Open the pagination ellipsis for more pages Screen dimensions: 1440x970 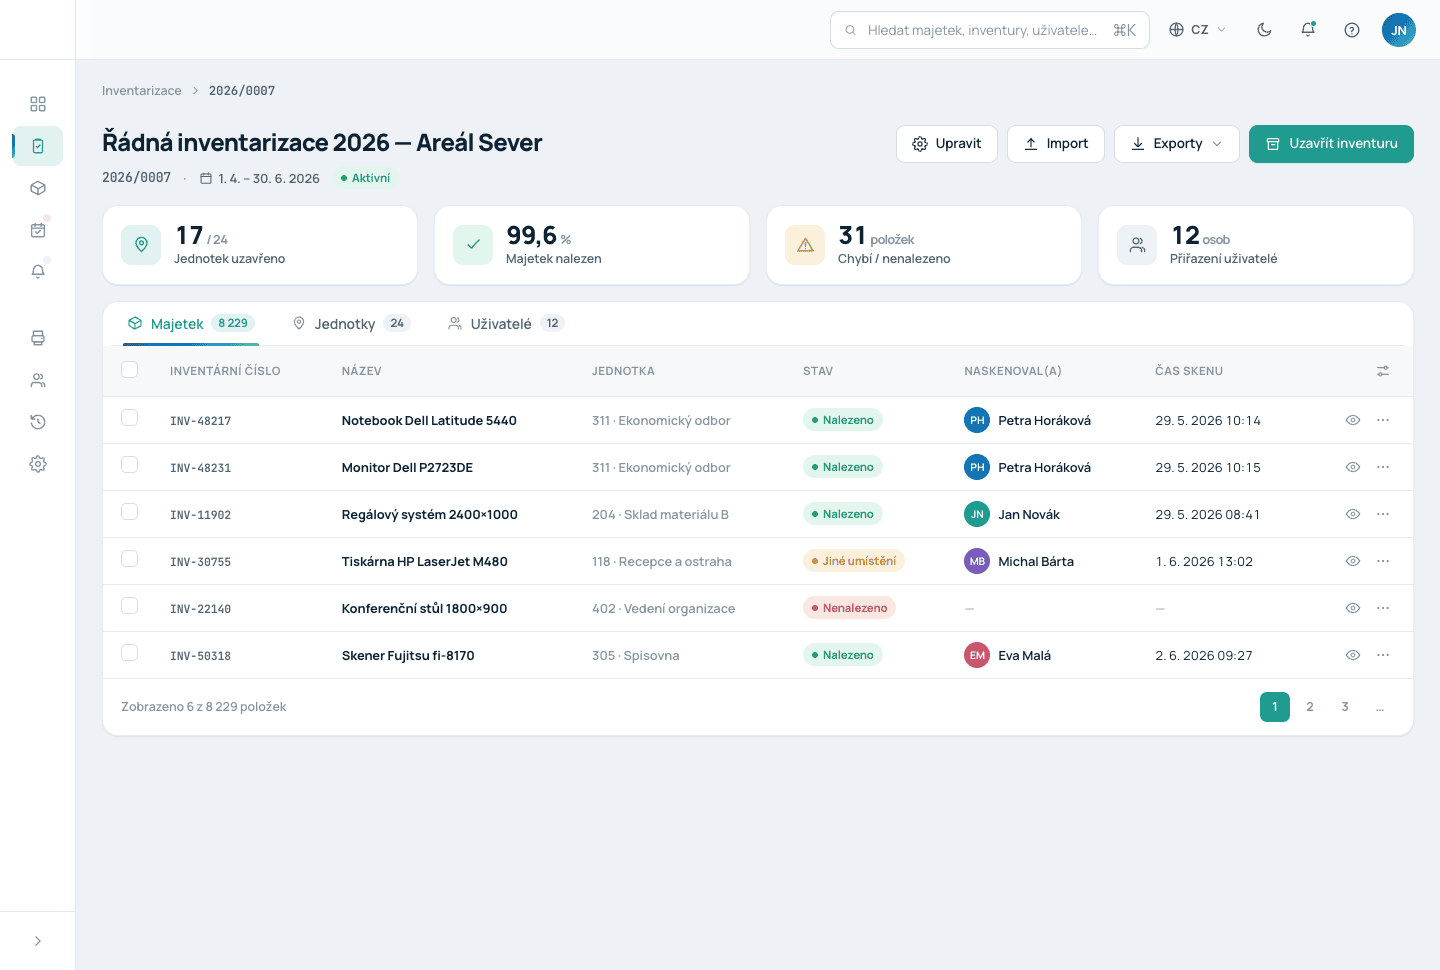[1380, 707]
